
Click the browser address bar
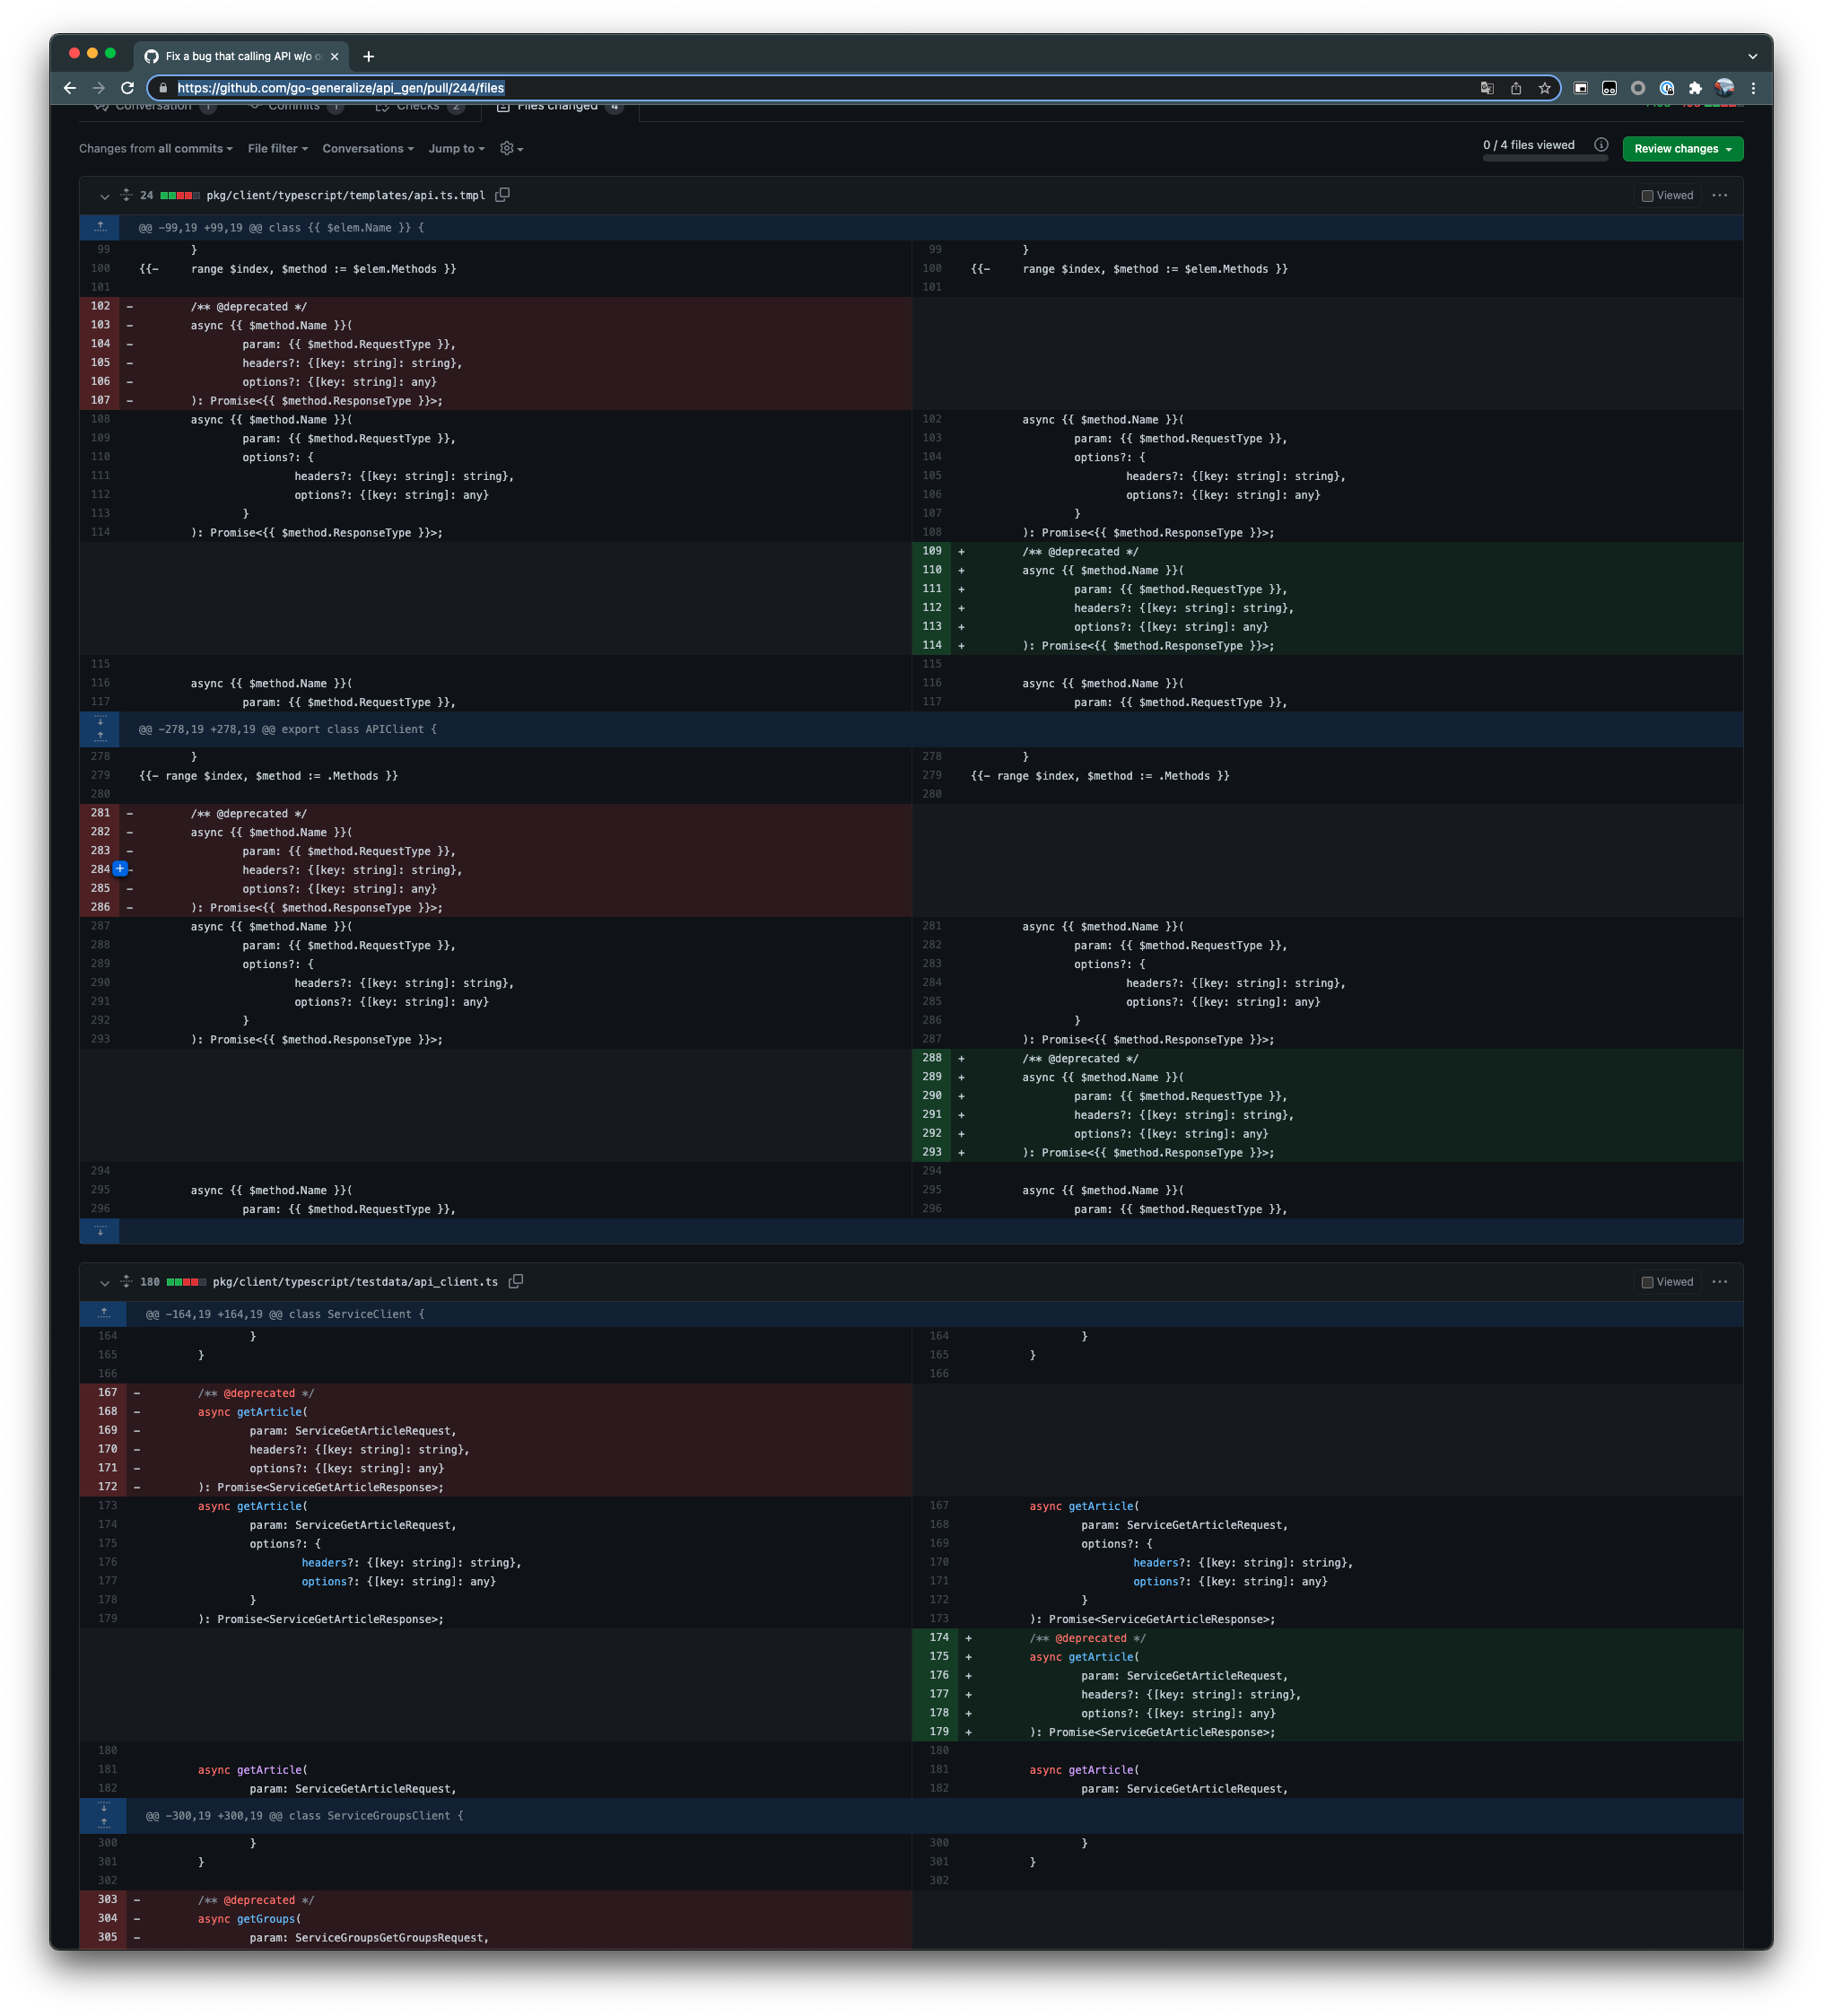coord(340,88)
